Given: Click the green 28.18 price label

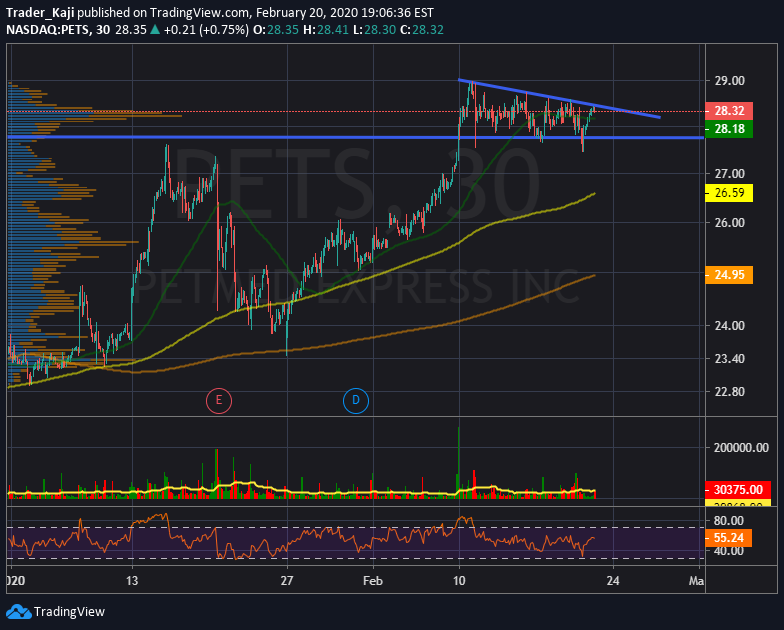Looking at the screenshot, I should click(729, 129).
